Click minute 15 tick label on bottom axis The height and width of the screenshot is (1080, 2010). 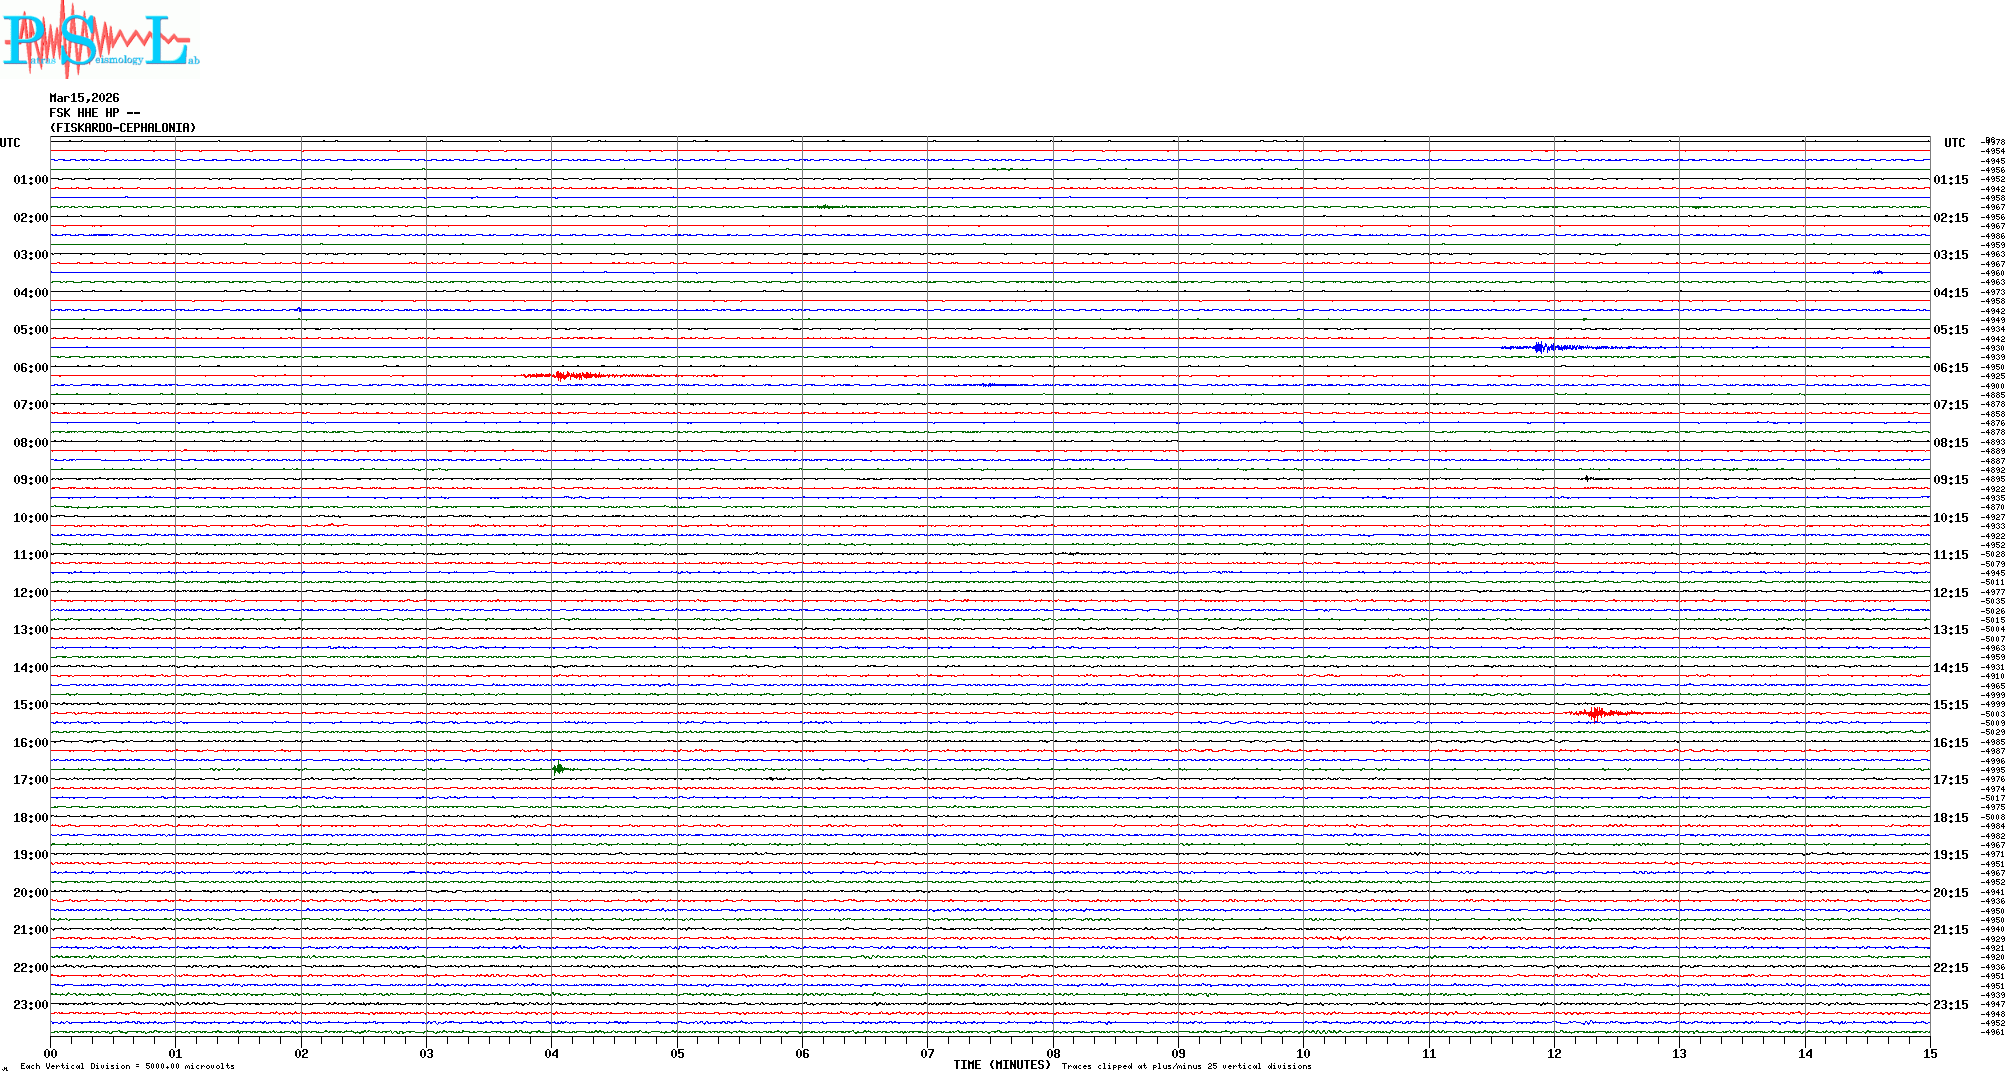pyautogui.click(x=1930, y=1054)
